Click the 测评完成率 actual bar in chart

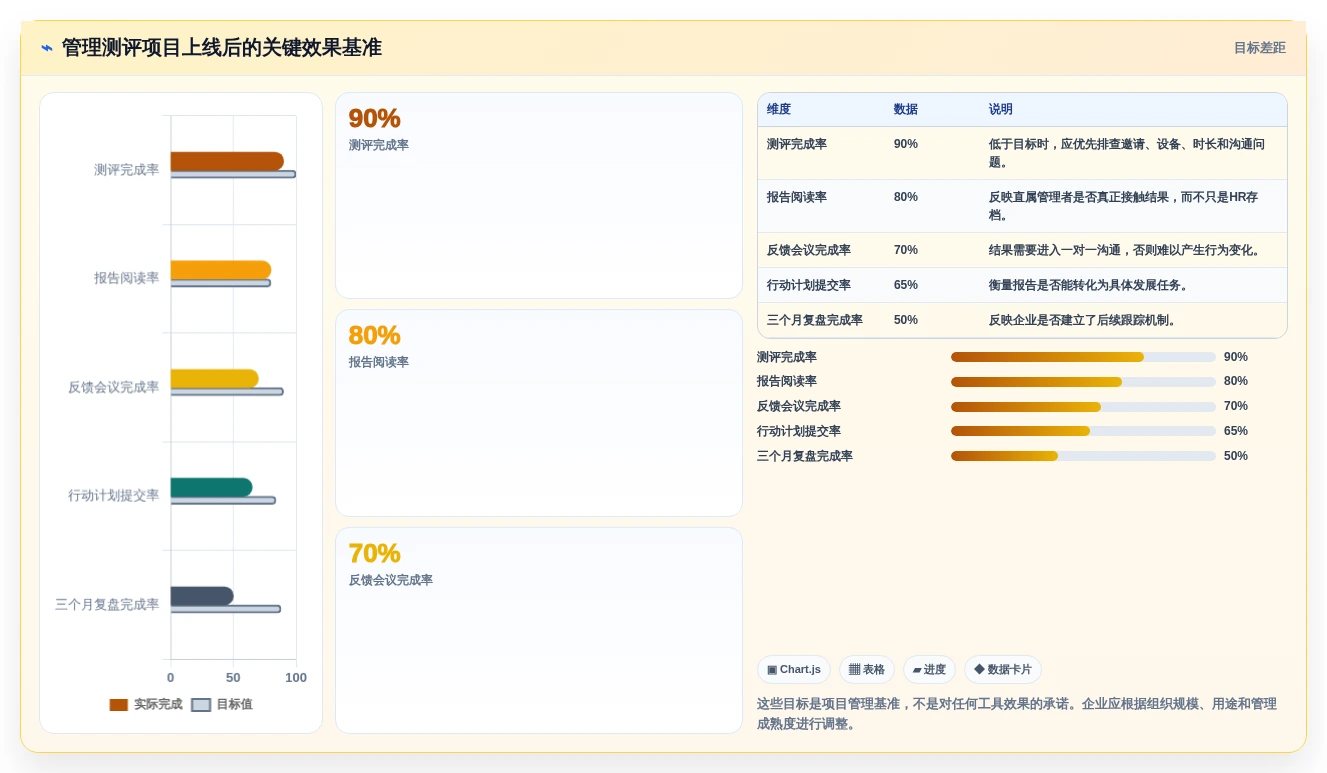[x=227, y=161]
